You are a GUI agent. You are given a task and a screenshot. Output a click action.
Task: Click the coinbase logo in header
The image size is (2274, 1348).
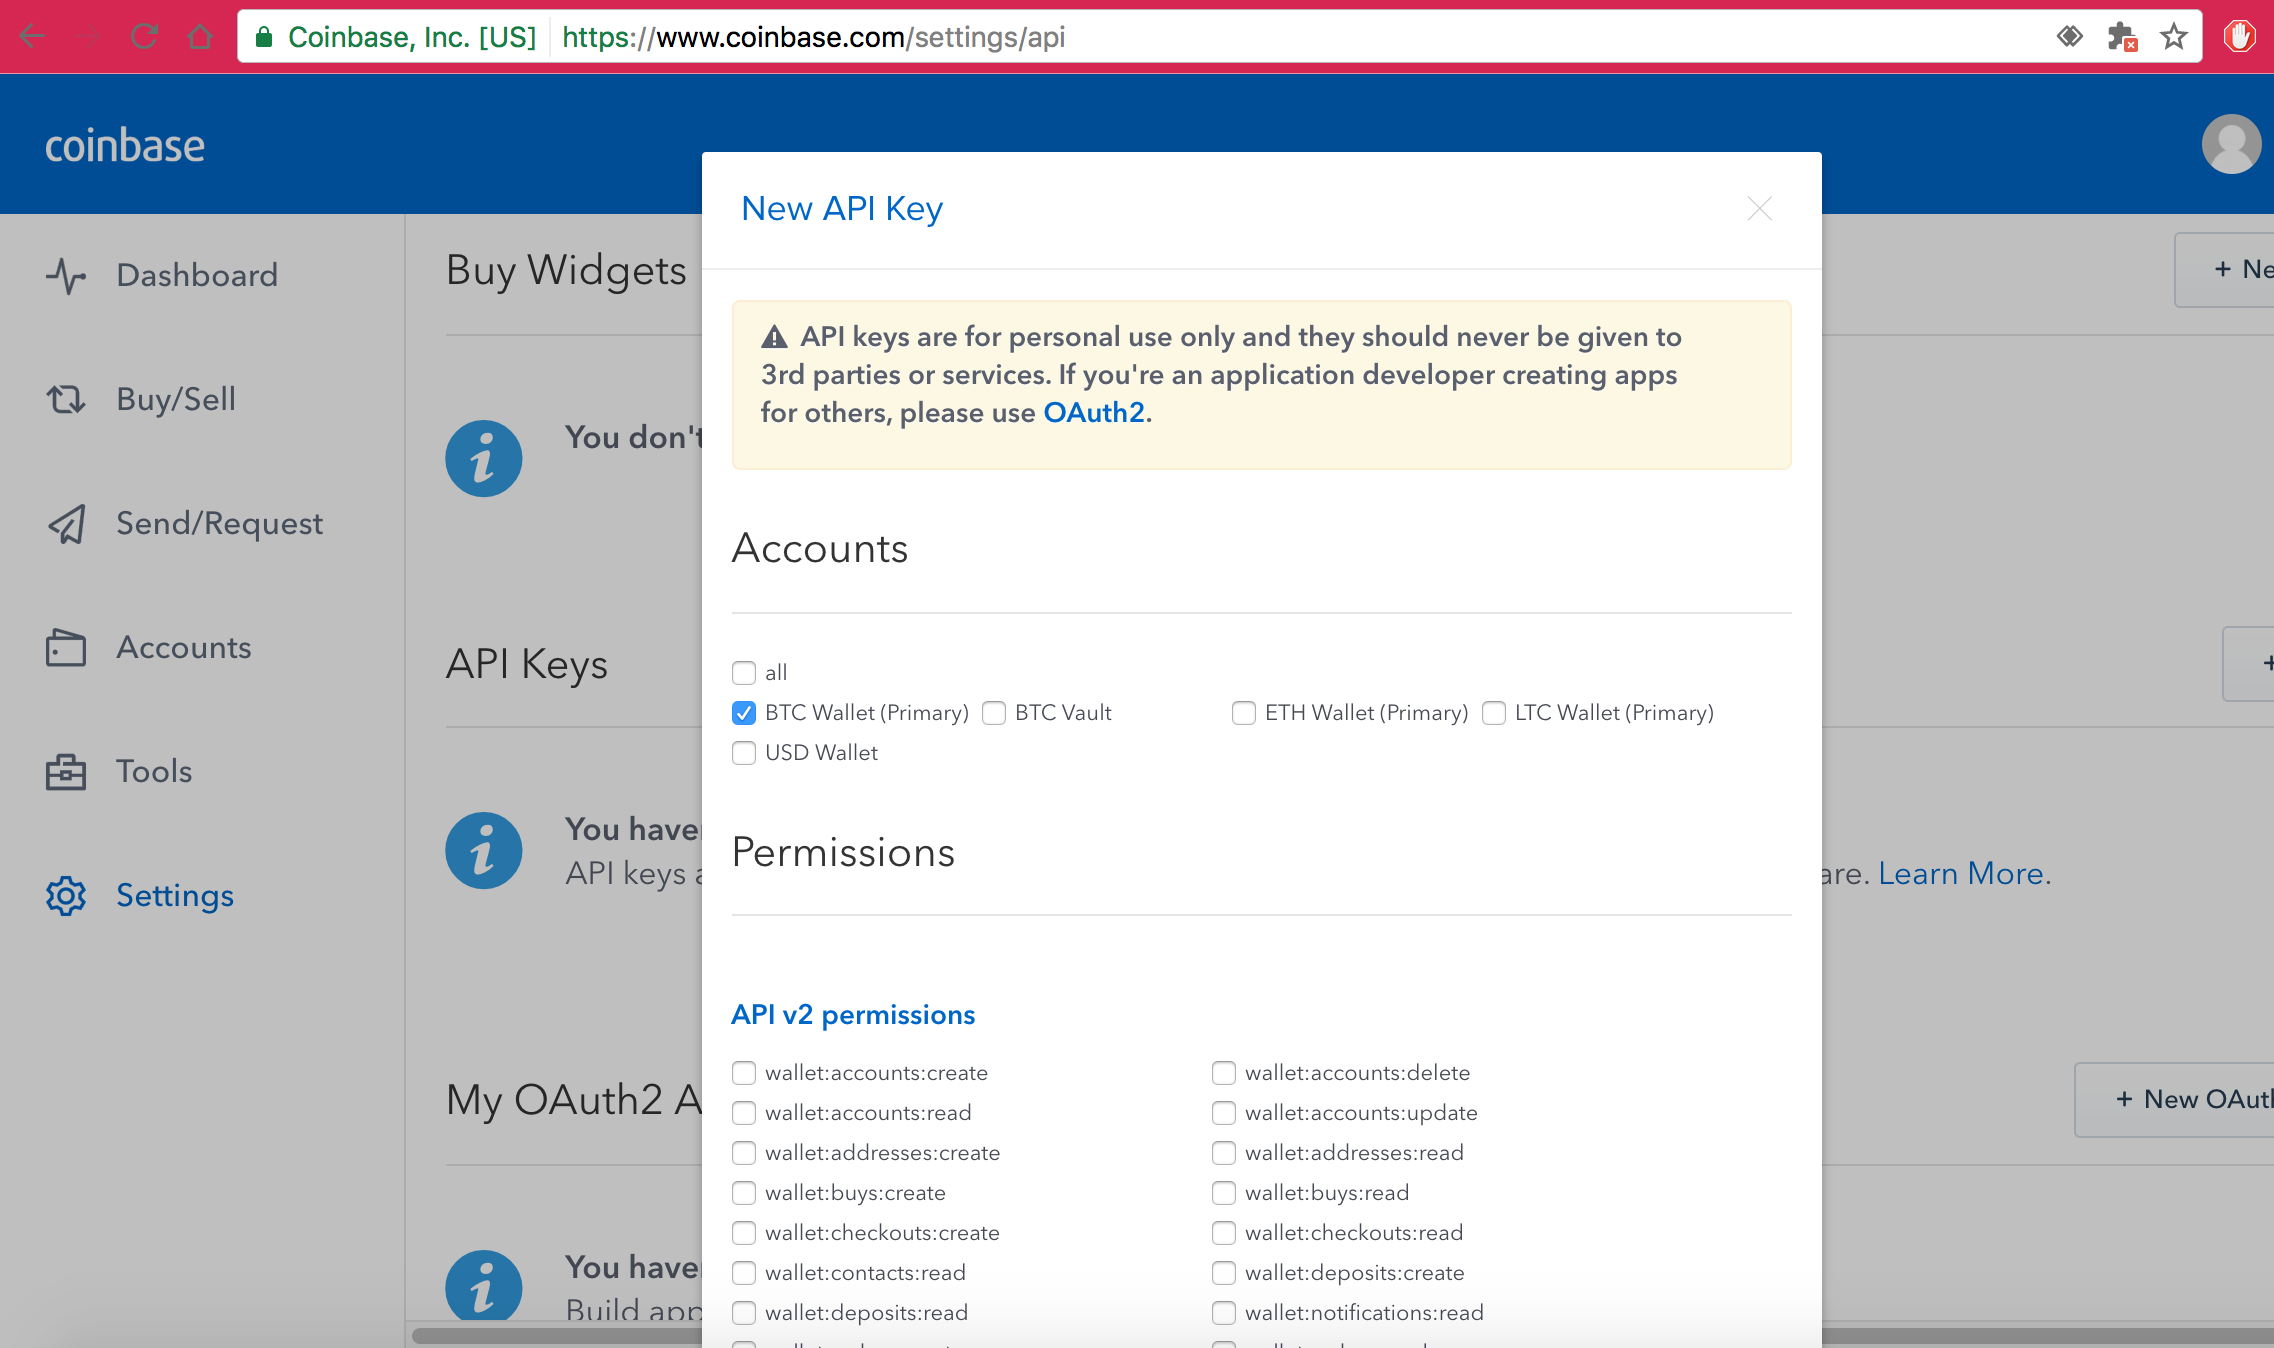coord(125,146)
